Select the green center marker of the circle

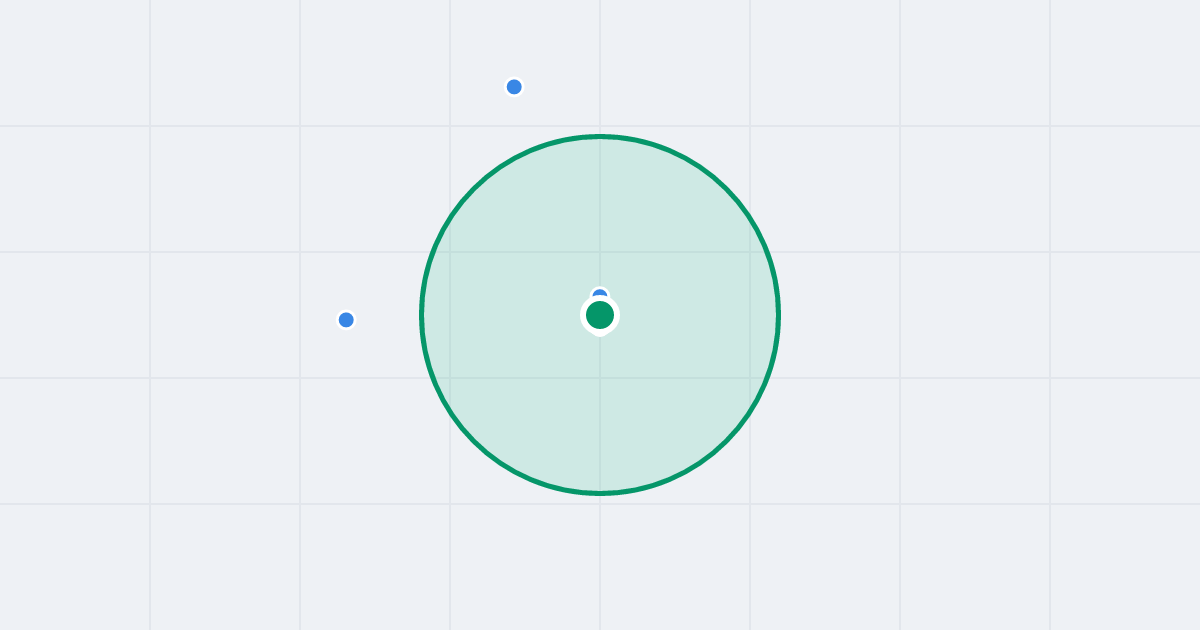[600, 315]
